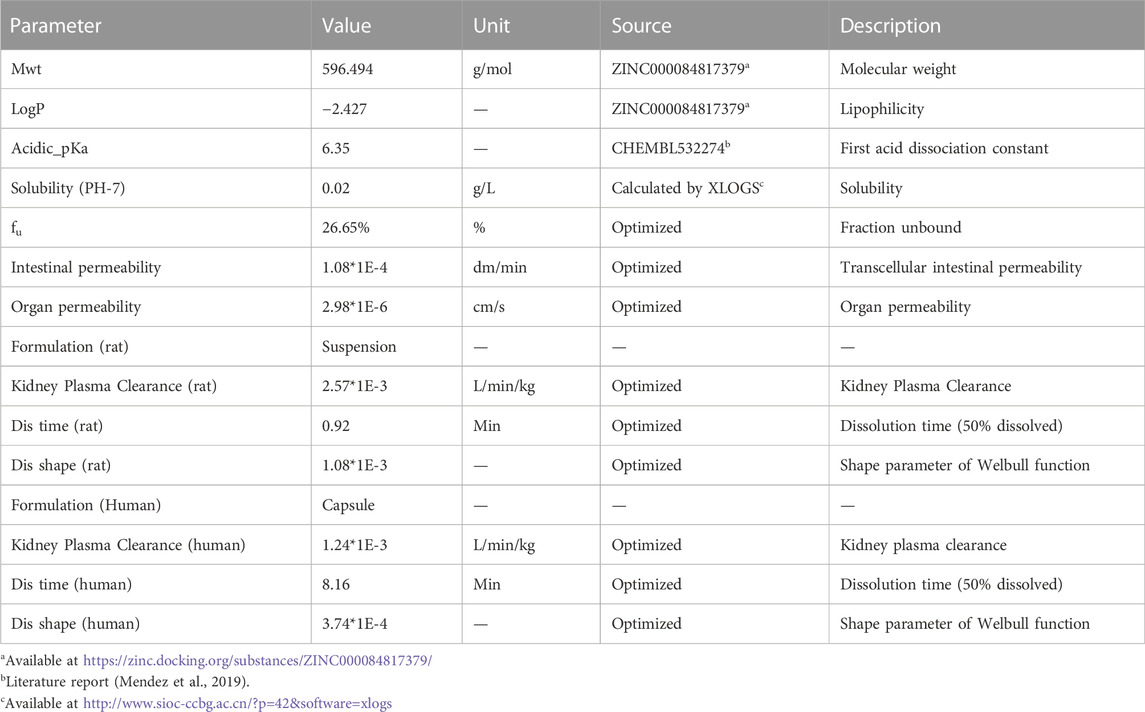This screenshot has height=712, width=1145.
Task: Select the value 3.74*1E-4
Action: pyautogui.click(x=355, y=624)
